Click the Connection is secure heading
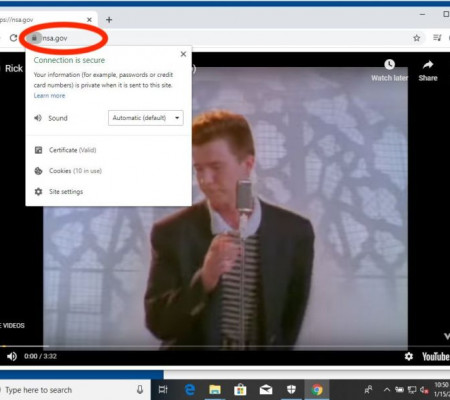Screen dimensions: 450x400 [69, 60]
